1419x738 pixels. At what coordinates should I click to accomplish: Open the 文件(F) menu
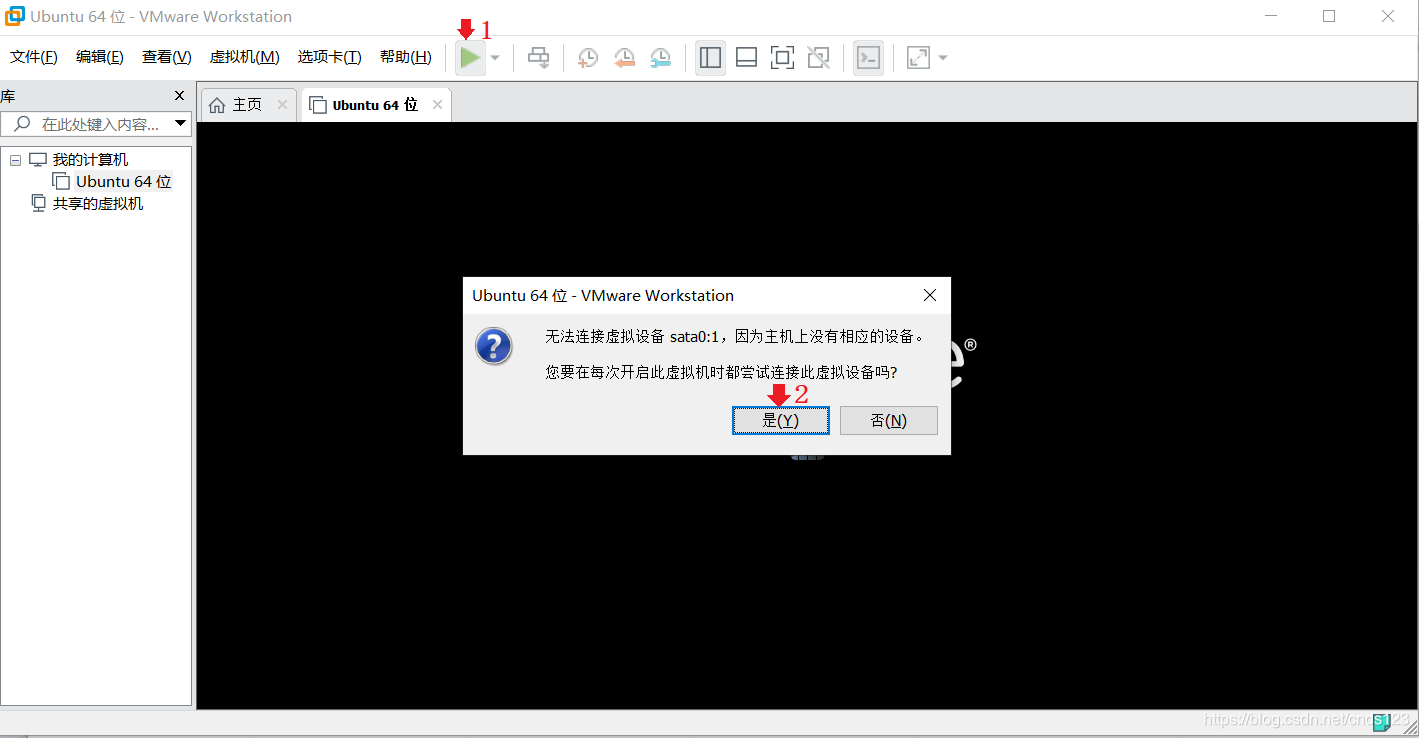tap(34, 57)
